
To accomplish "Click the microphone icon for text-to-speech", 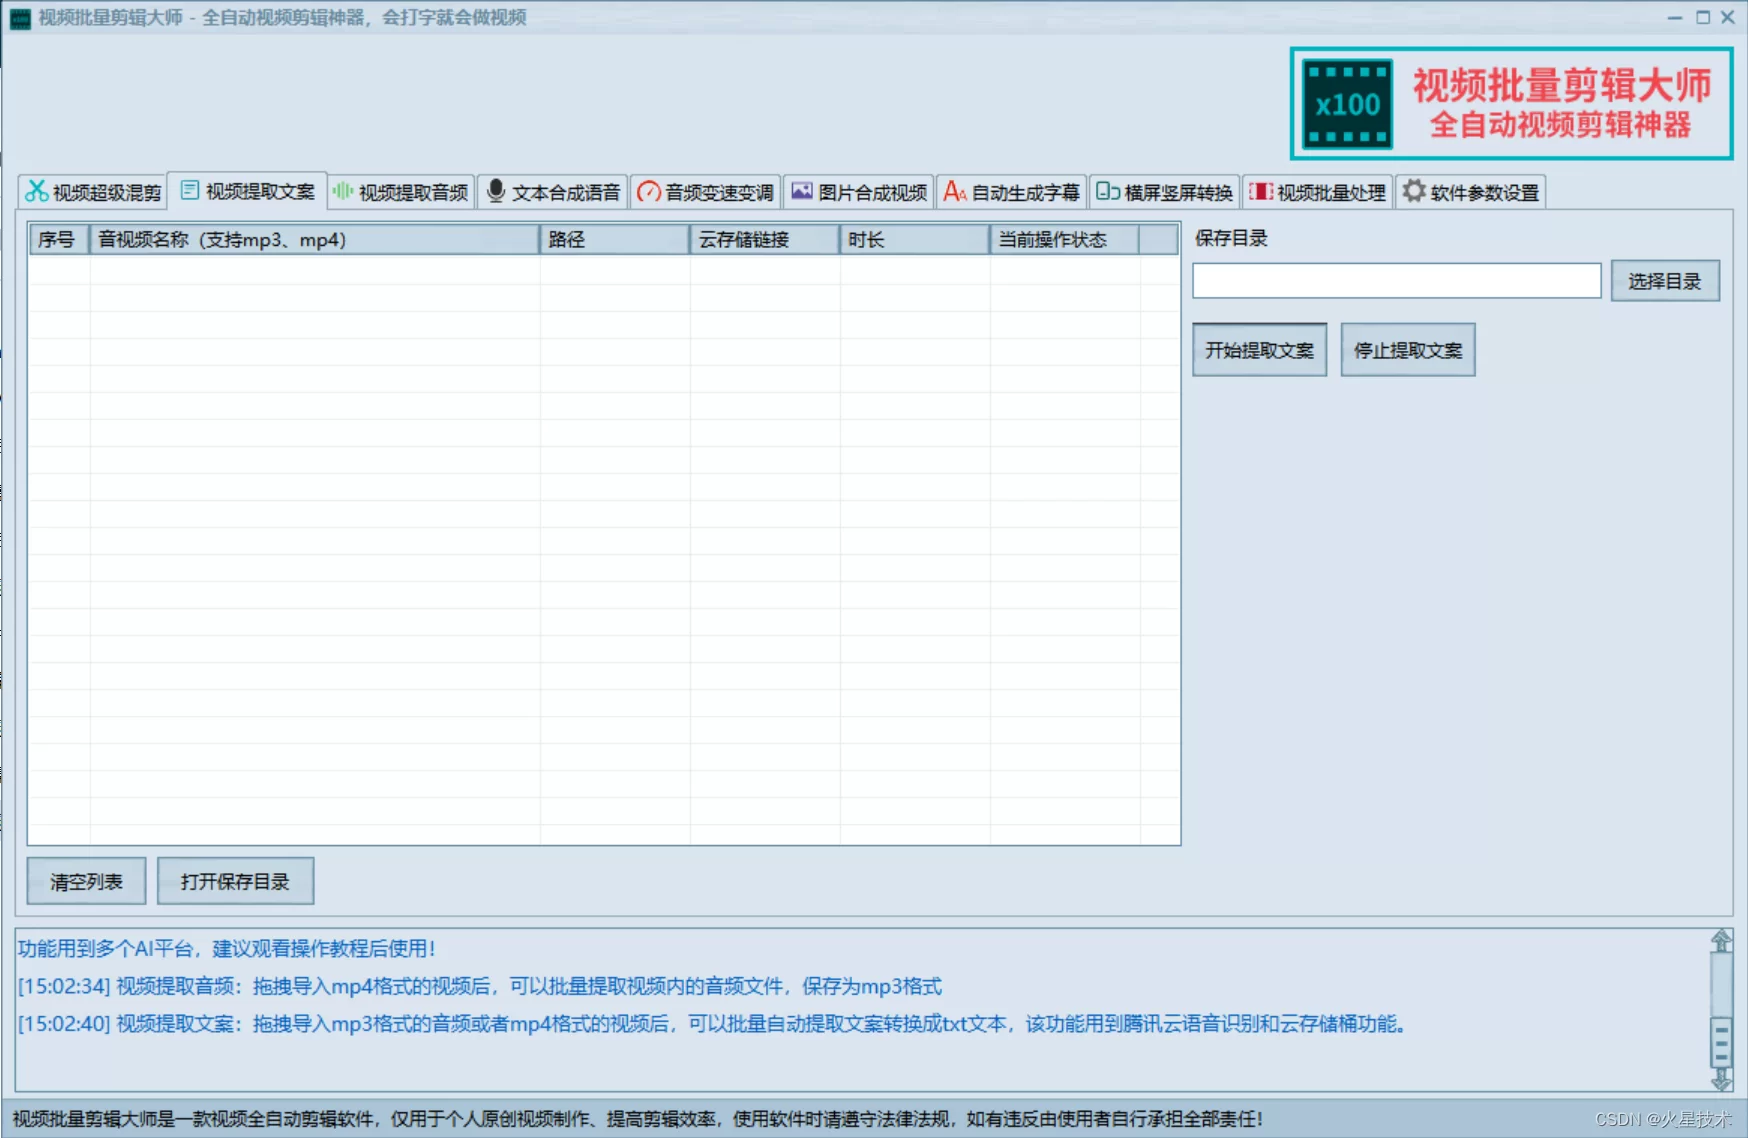I will point(495,191).
